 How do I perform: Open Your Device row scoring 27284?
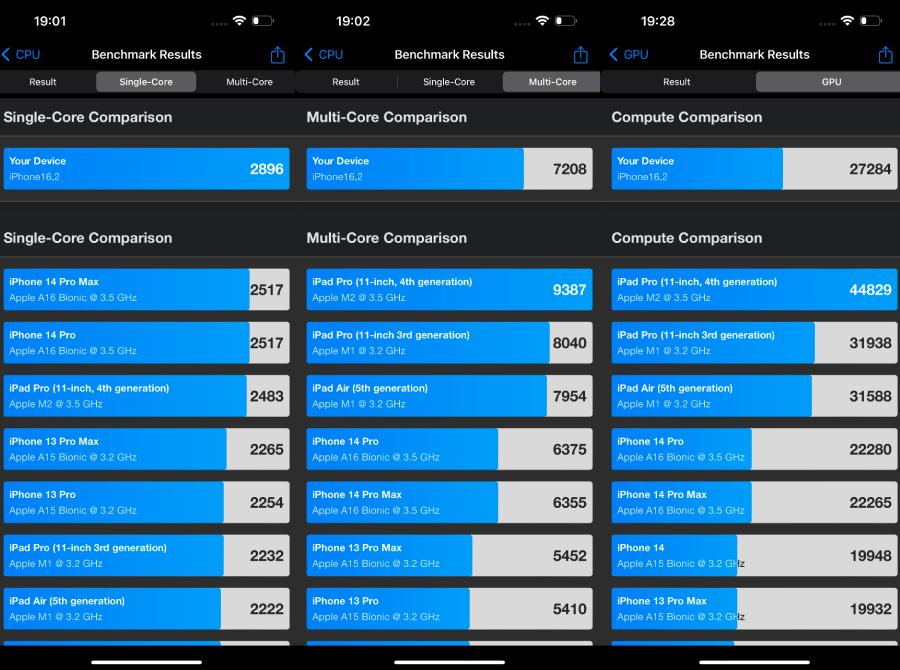pos(754,169)
